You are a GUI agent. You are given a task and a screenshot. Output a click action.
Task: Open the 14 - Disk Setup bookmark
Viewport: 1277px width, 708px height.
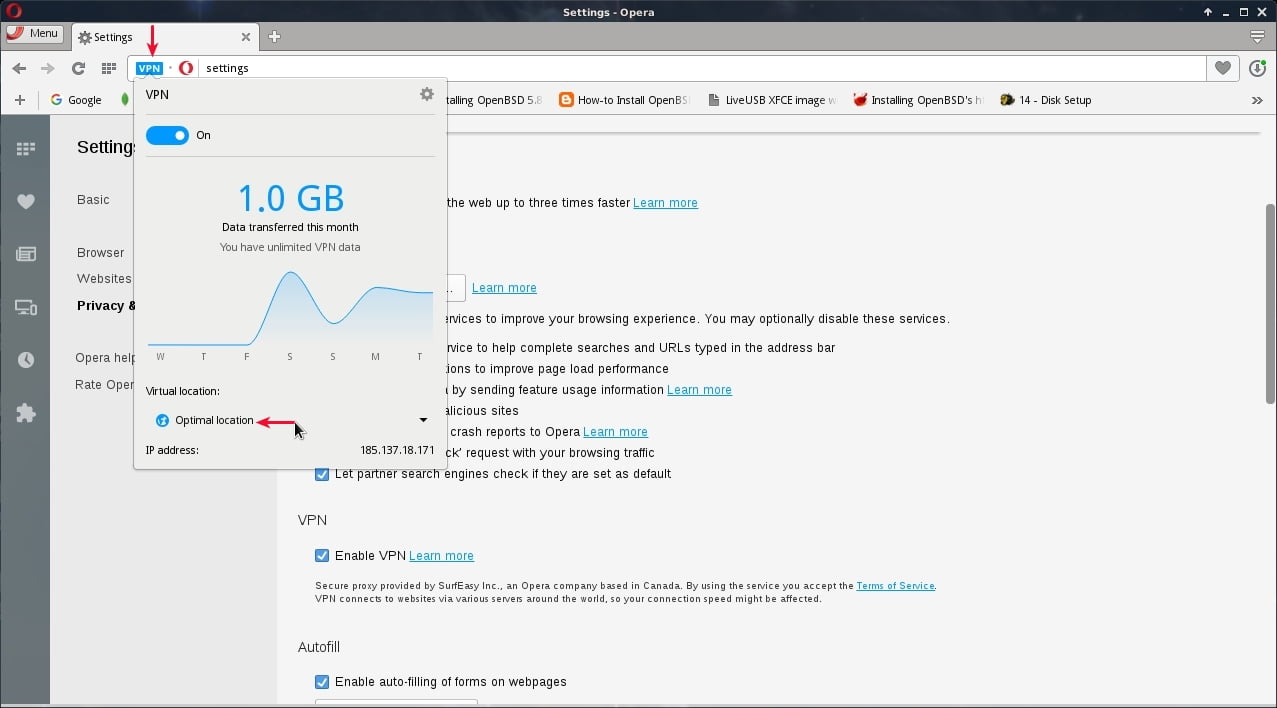tap(1046, 100)
